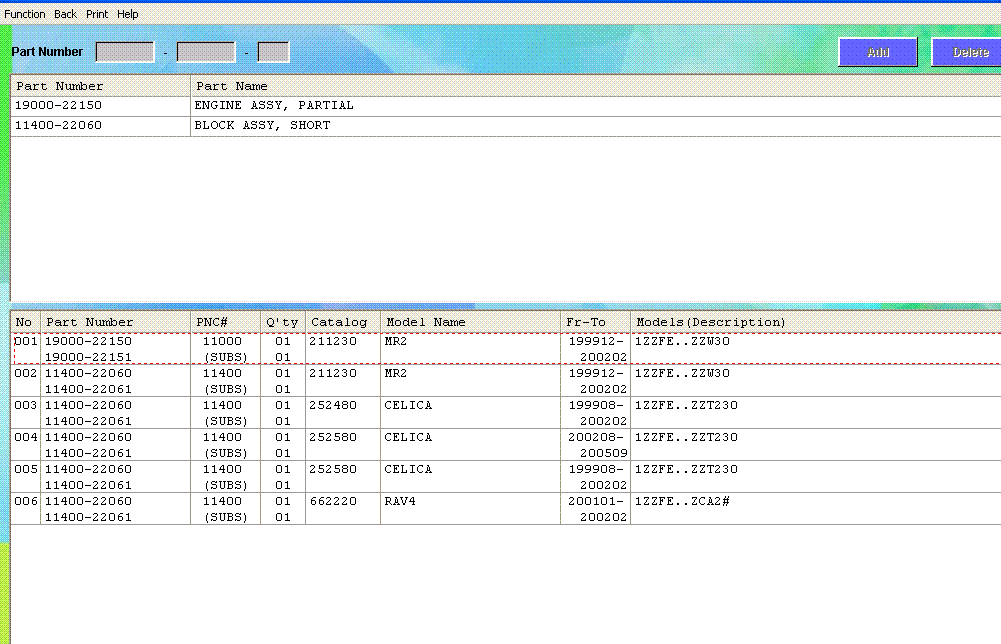Screen dimensions: 1001x644
Task: Open the Function menu
Action: click(25, 14)
